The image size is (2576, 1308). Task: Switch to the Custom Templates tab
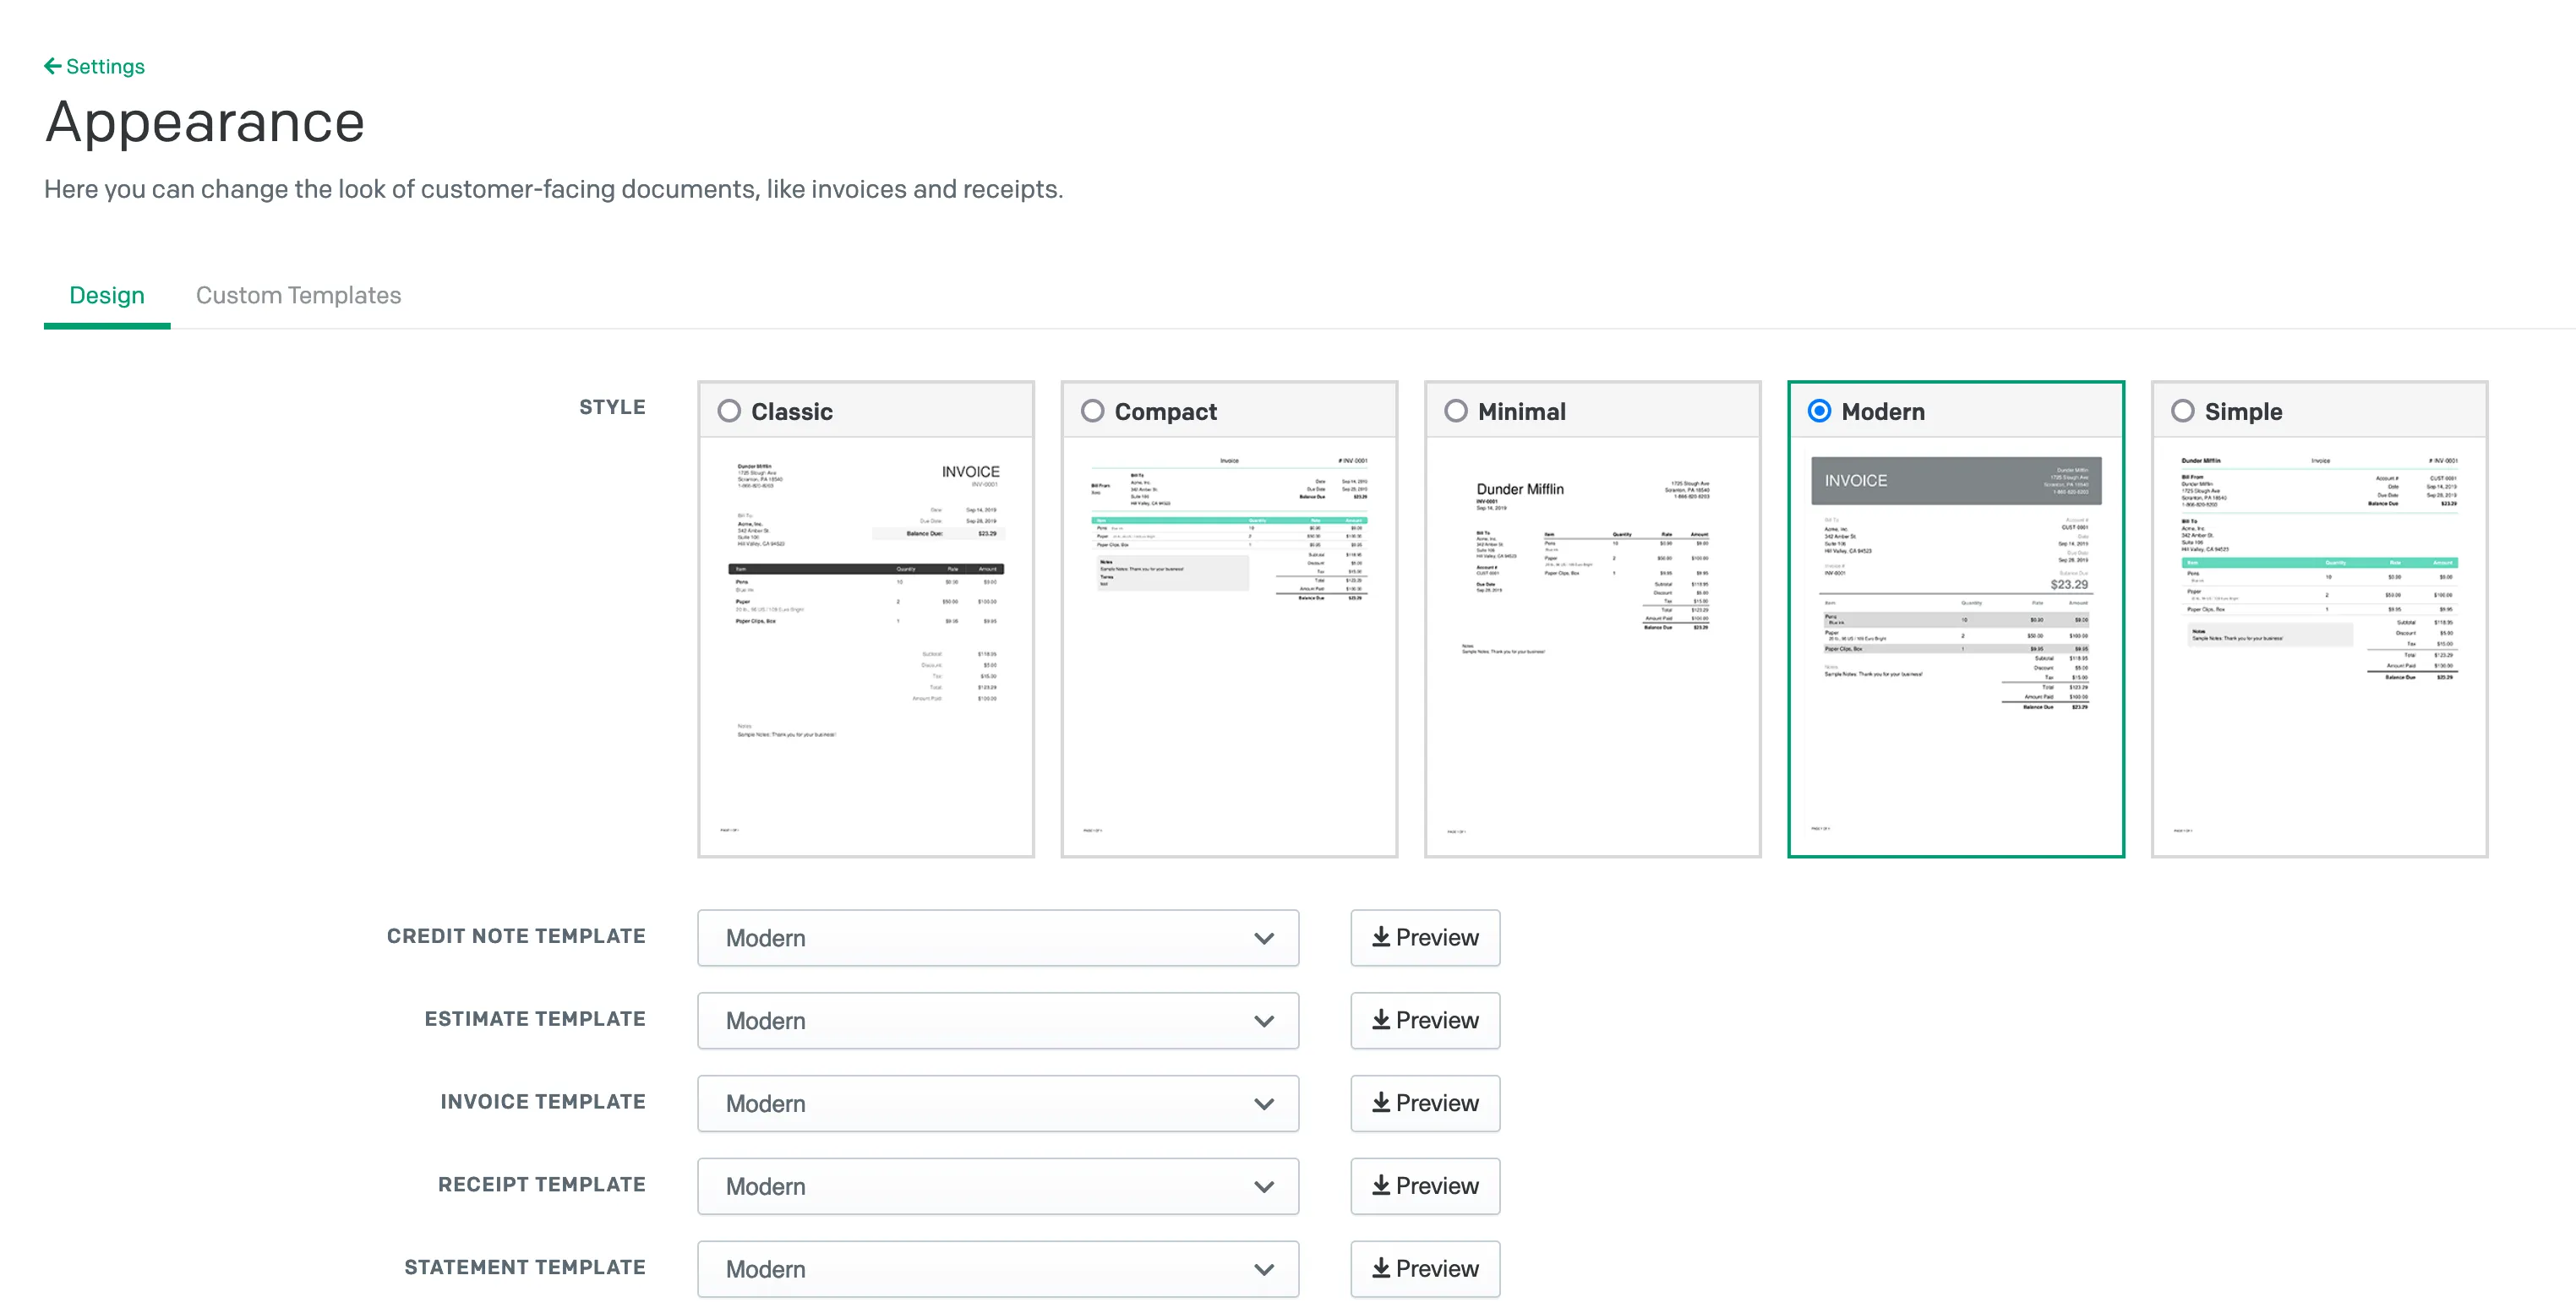coord(298,295)
